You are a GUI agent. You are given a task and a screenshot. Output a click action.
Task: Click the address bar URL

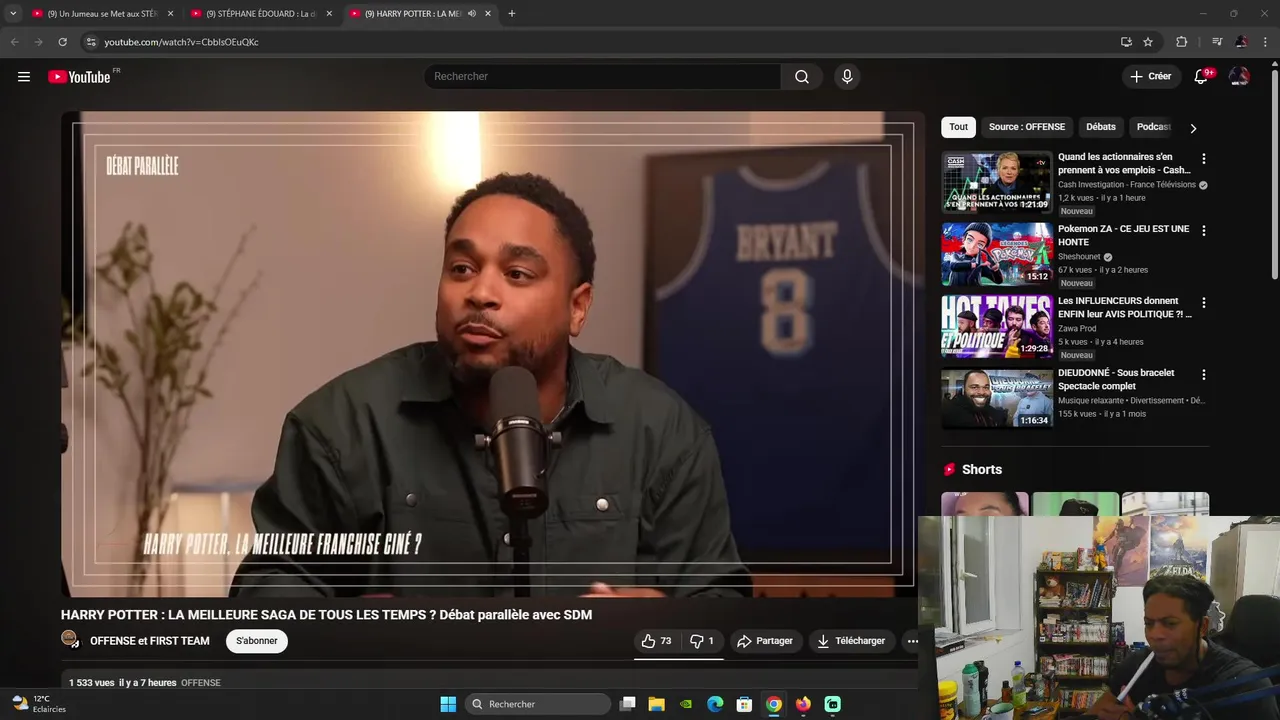(181, 42)
